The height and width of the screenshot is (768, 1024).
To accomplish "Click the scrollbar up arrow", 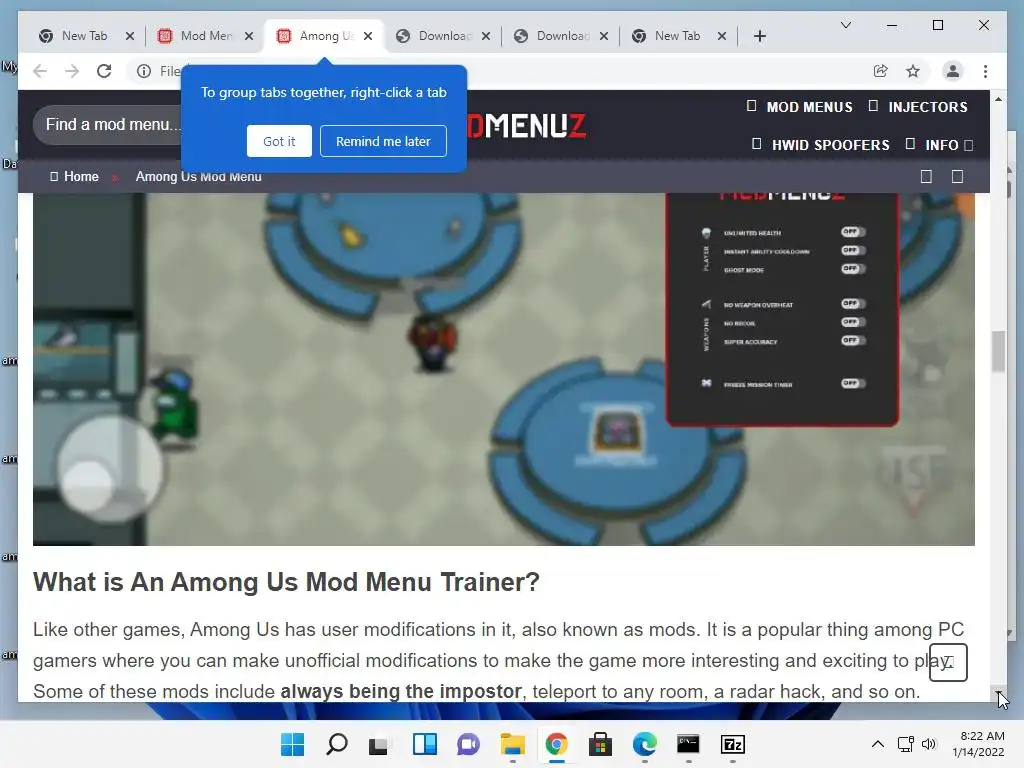I will (x=998, y=99).
